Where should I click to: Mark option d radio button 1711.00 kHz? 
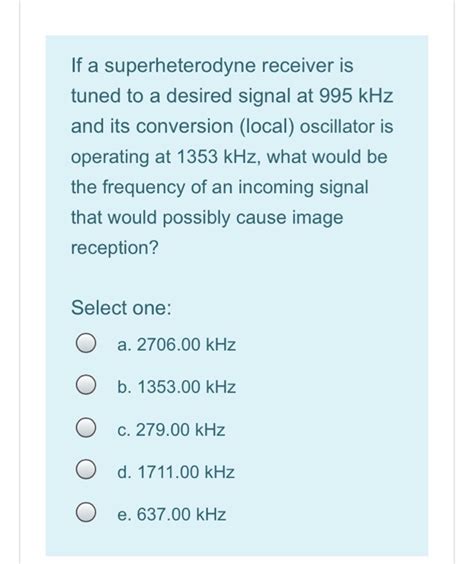coord(86,470)
